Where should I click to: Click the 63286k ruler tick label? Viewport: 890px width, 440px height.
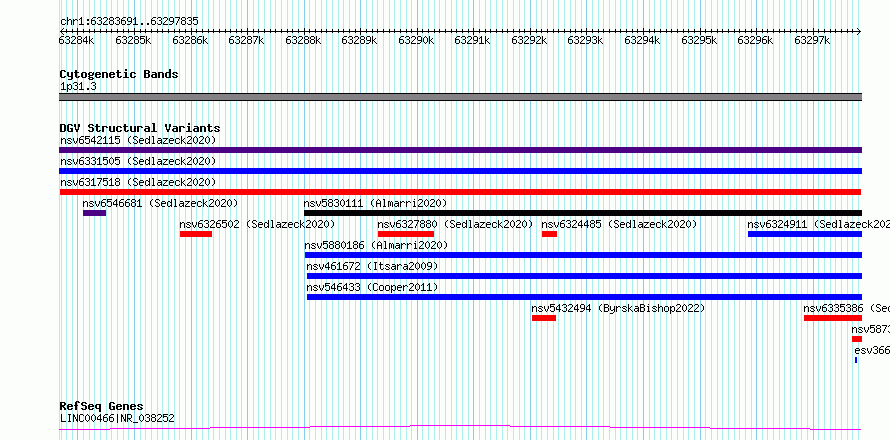pos(190,40)
